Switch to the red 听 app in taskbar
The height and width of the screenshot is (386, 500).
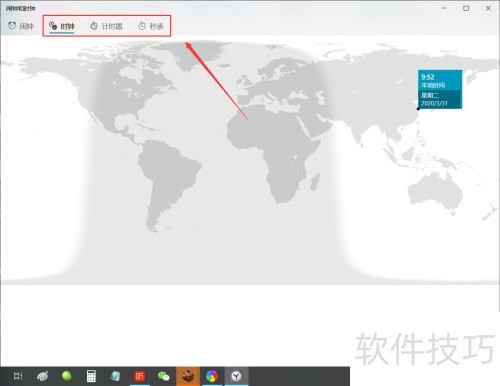point(139,376)
